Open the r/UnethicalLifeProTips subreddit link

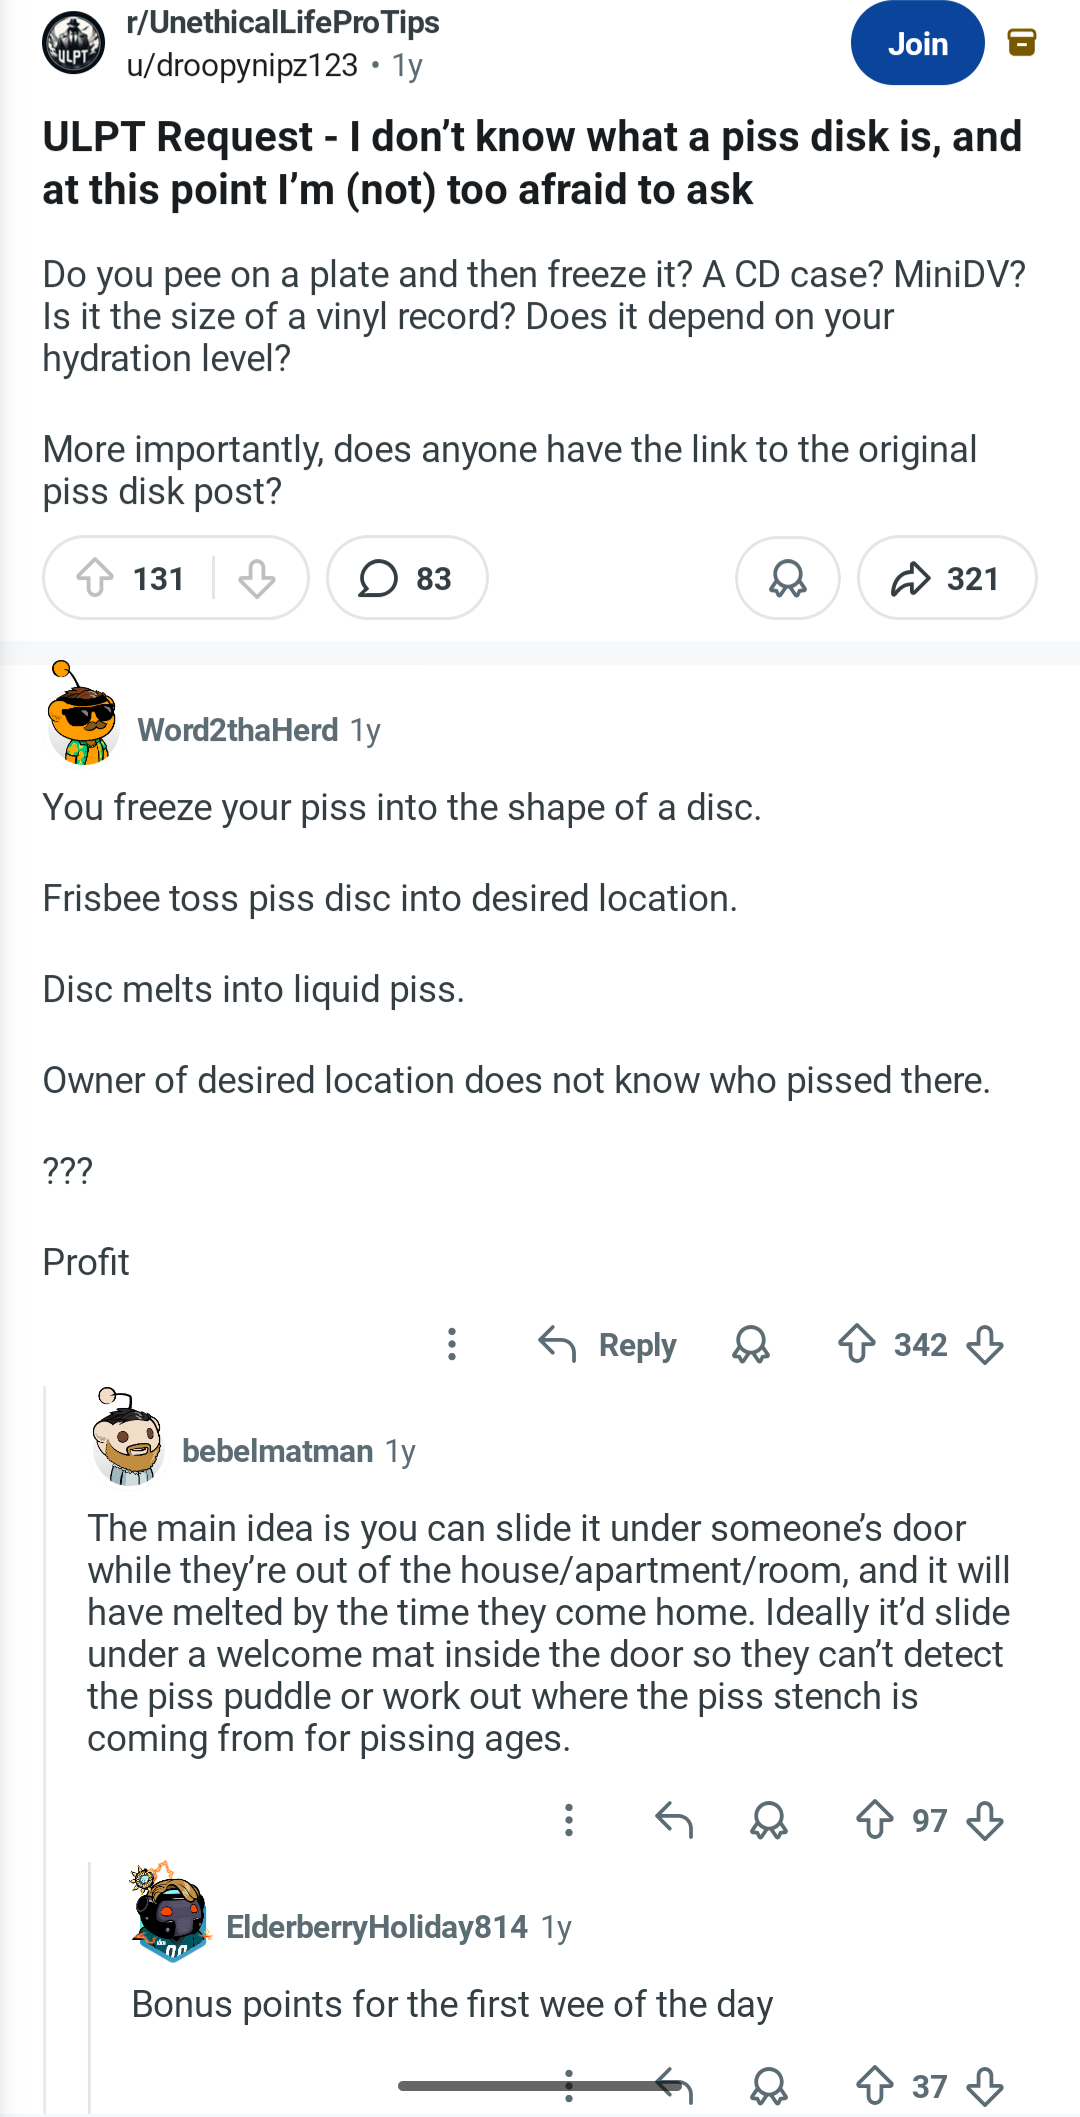click(x=283, y=22)
